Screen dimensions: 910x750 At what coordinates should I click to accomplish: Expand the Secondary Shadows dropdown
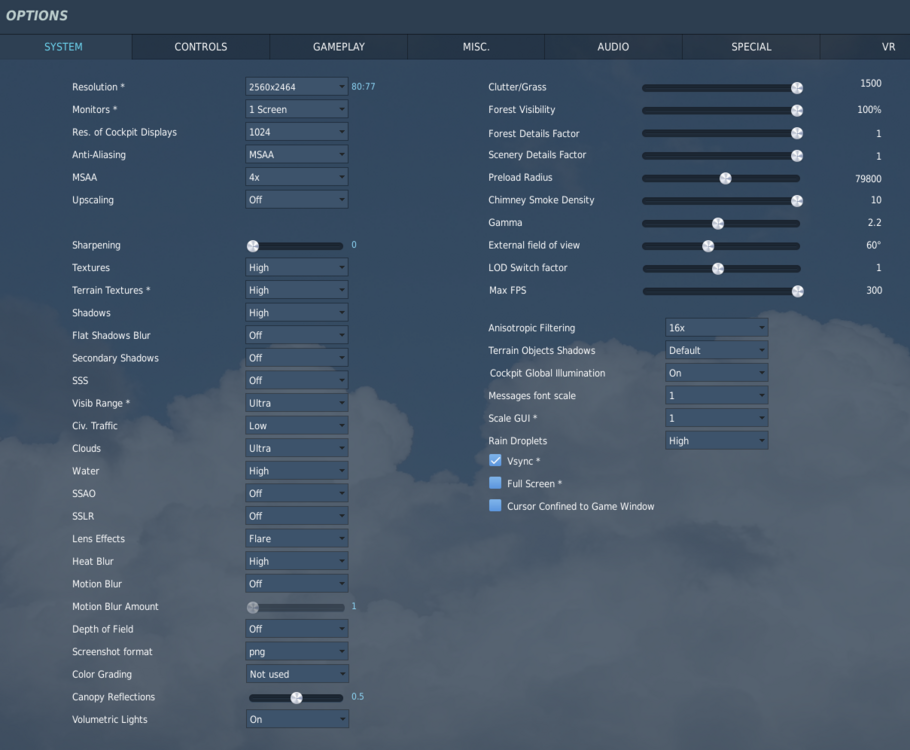pos(297,358)
